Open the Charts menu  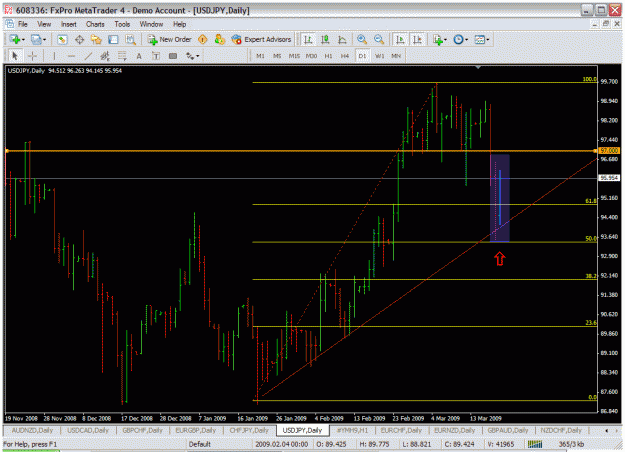coord(95,24)
